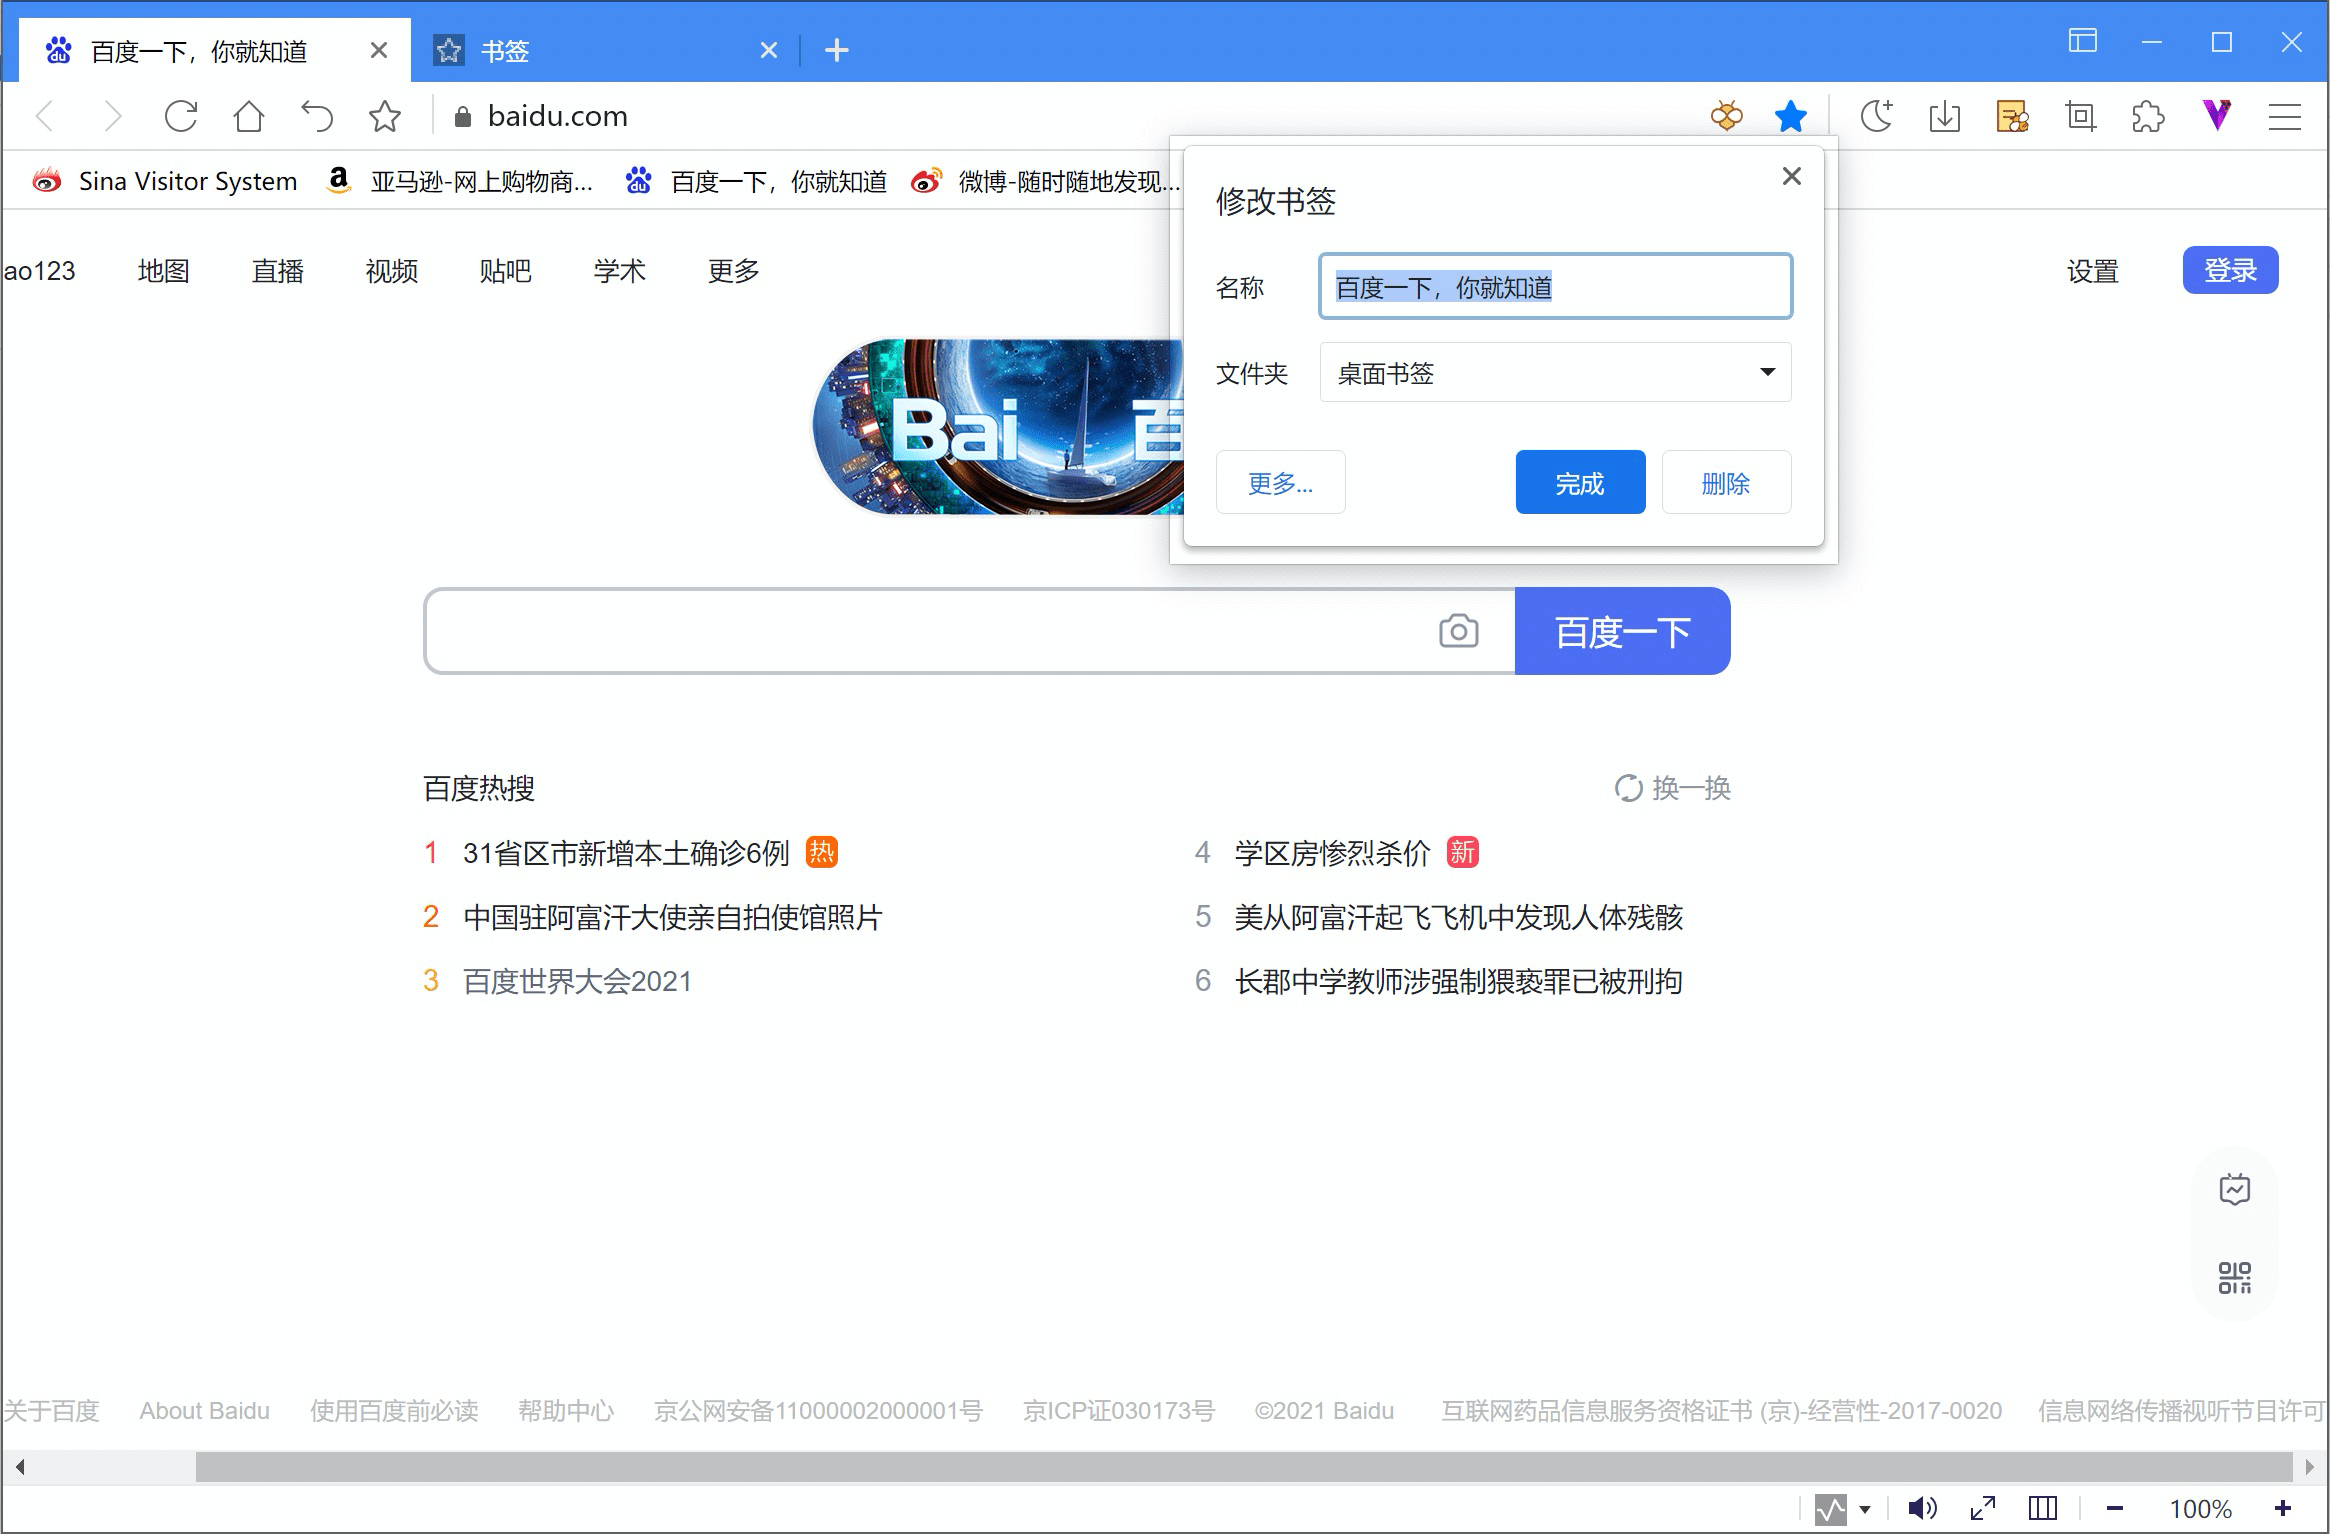Image resolution: width=2330 pixels, height=1534 pixels.
Task: Click the undo close tab icon
Action: tap(317, 117)
